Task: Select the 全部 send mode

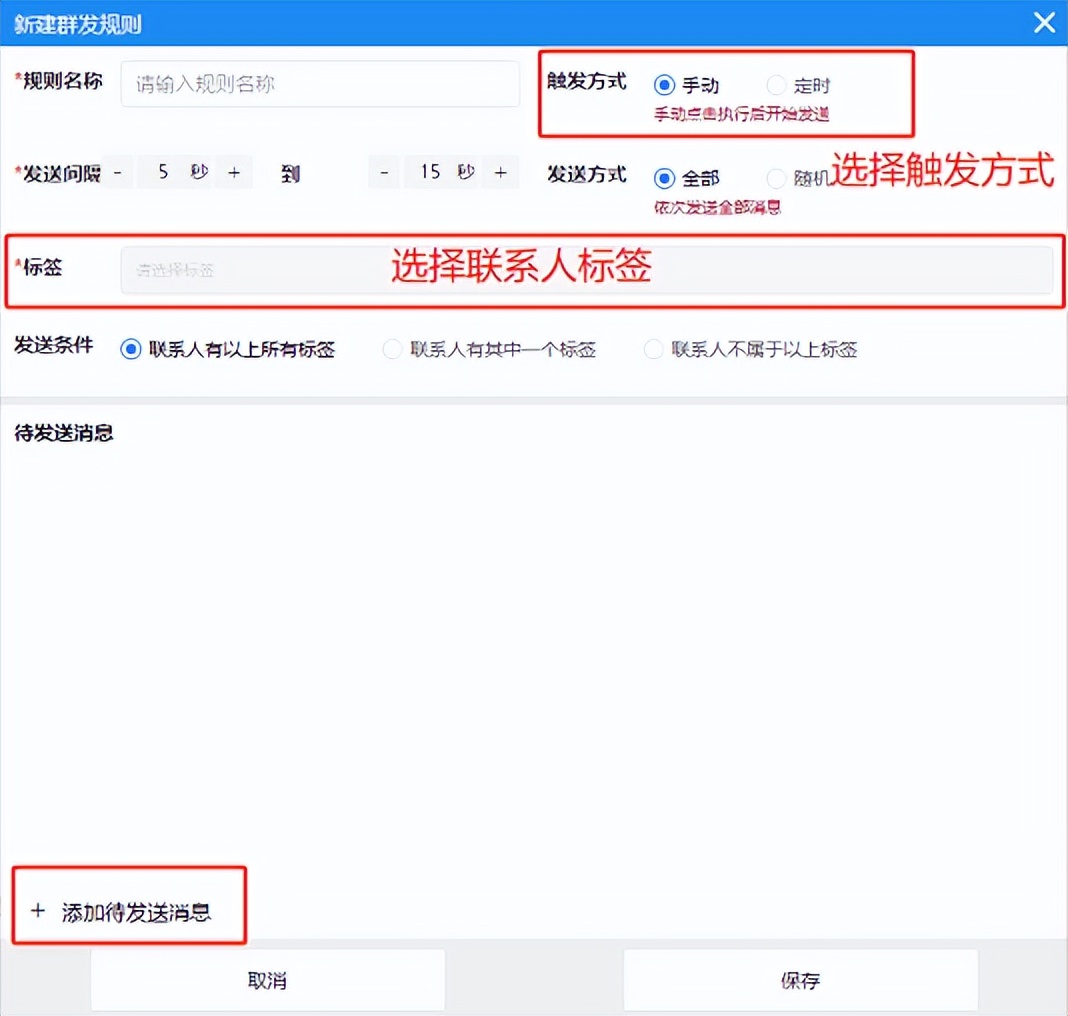Action: 664,178
